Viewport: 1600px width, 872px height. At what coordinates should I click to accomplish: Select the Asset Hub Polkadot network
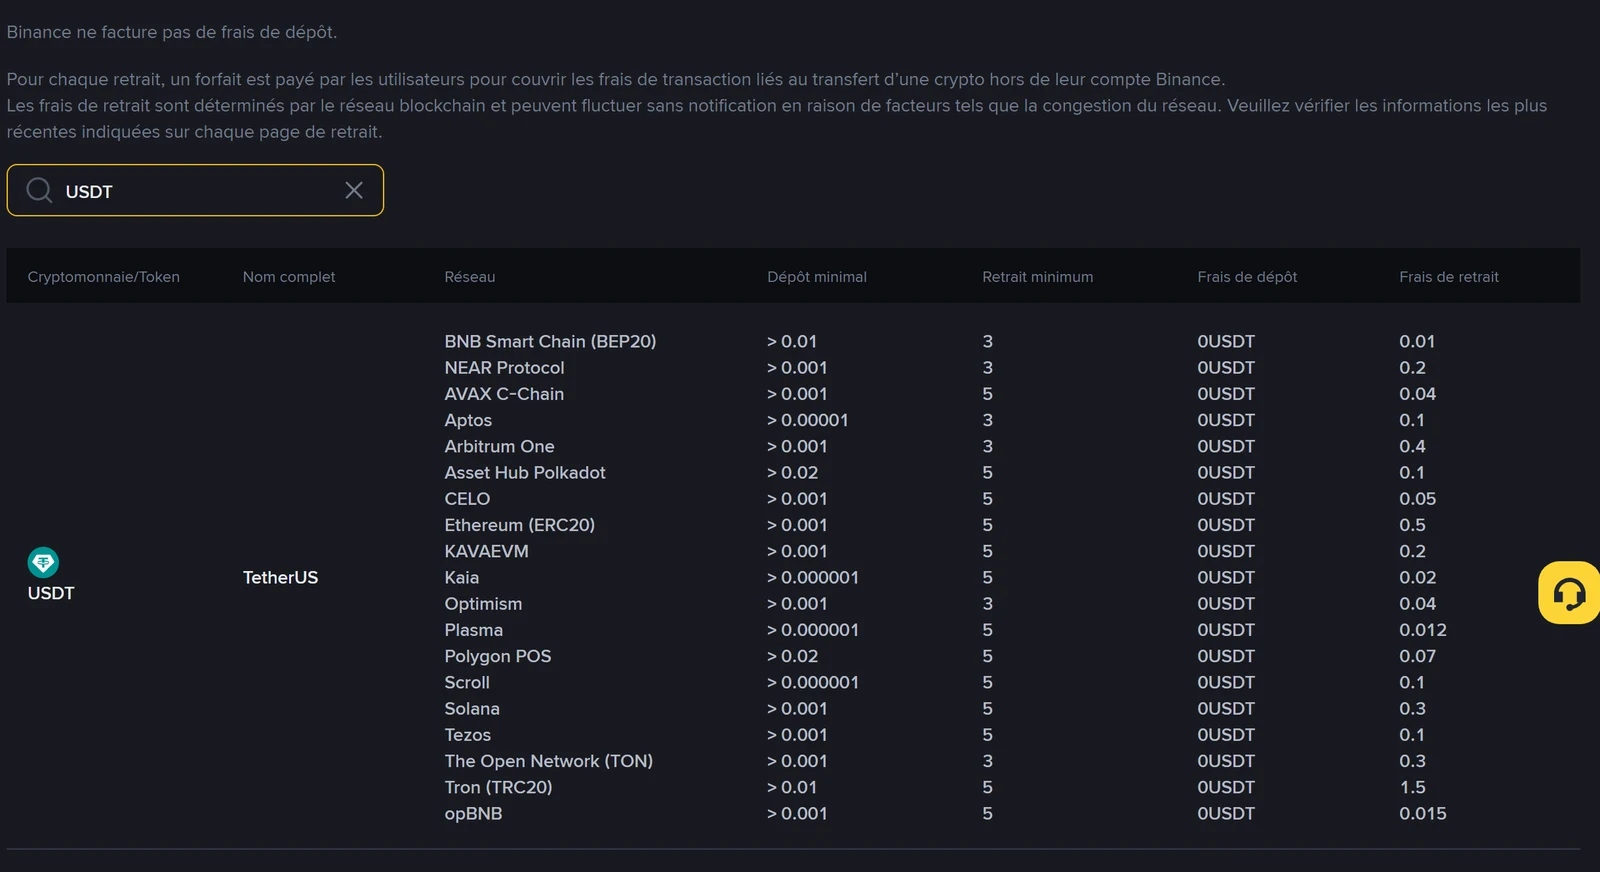click(525, 472)
